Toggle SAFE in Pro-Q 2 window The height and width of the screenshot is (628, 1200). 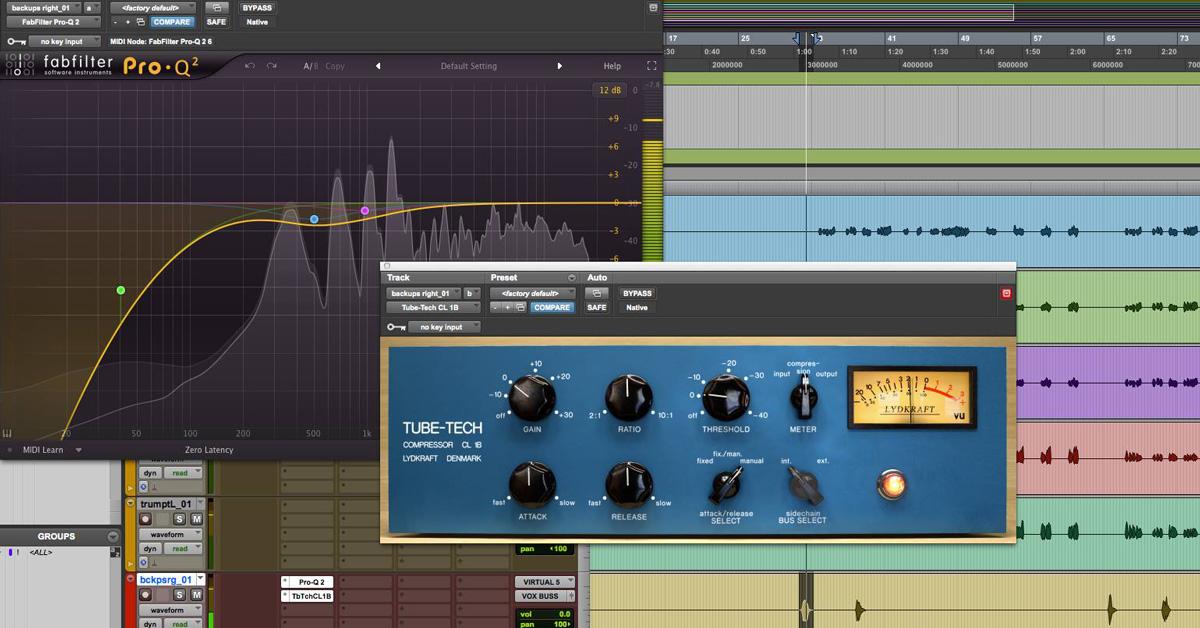point(216,22)
